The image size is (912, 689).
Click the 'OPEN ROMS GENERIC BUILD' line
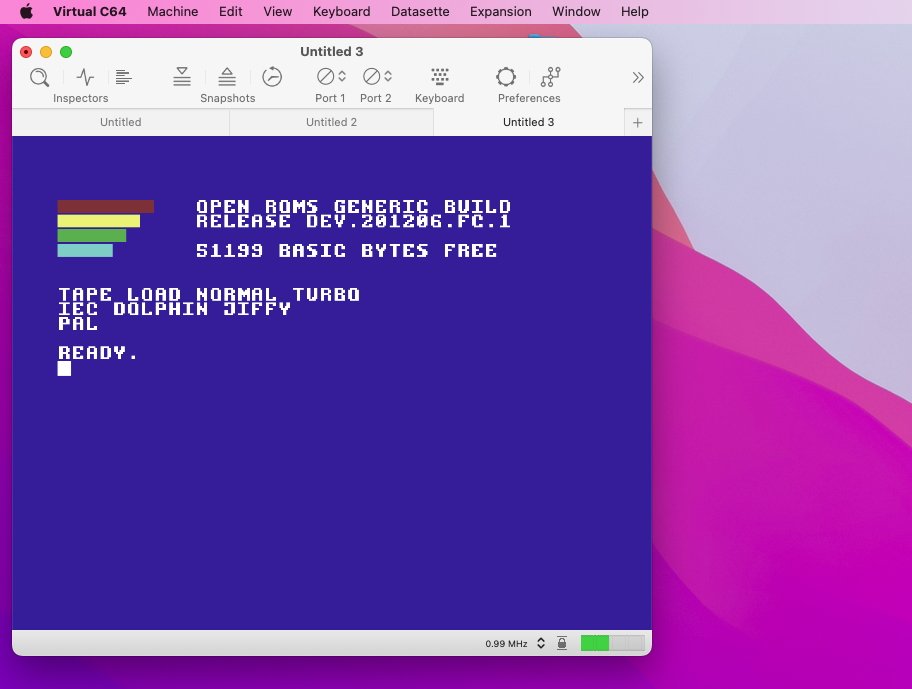coord(354,206)
